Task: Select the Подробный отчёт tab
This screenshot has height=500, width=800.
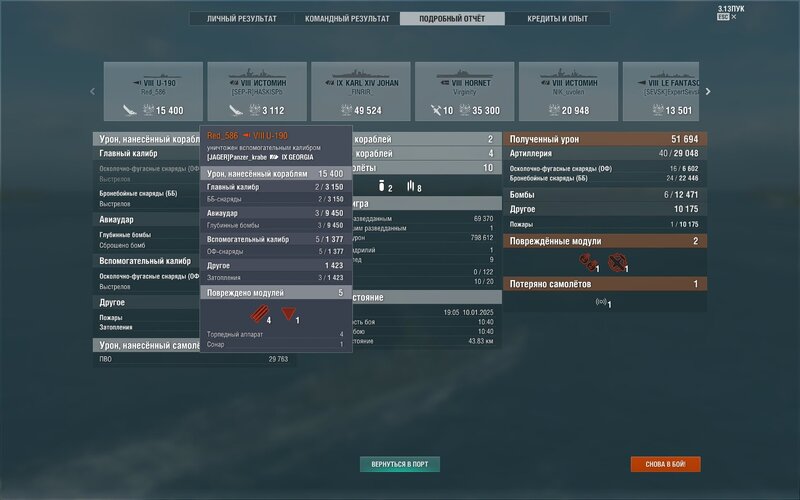Action: [451, 19]
